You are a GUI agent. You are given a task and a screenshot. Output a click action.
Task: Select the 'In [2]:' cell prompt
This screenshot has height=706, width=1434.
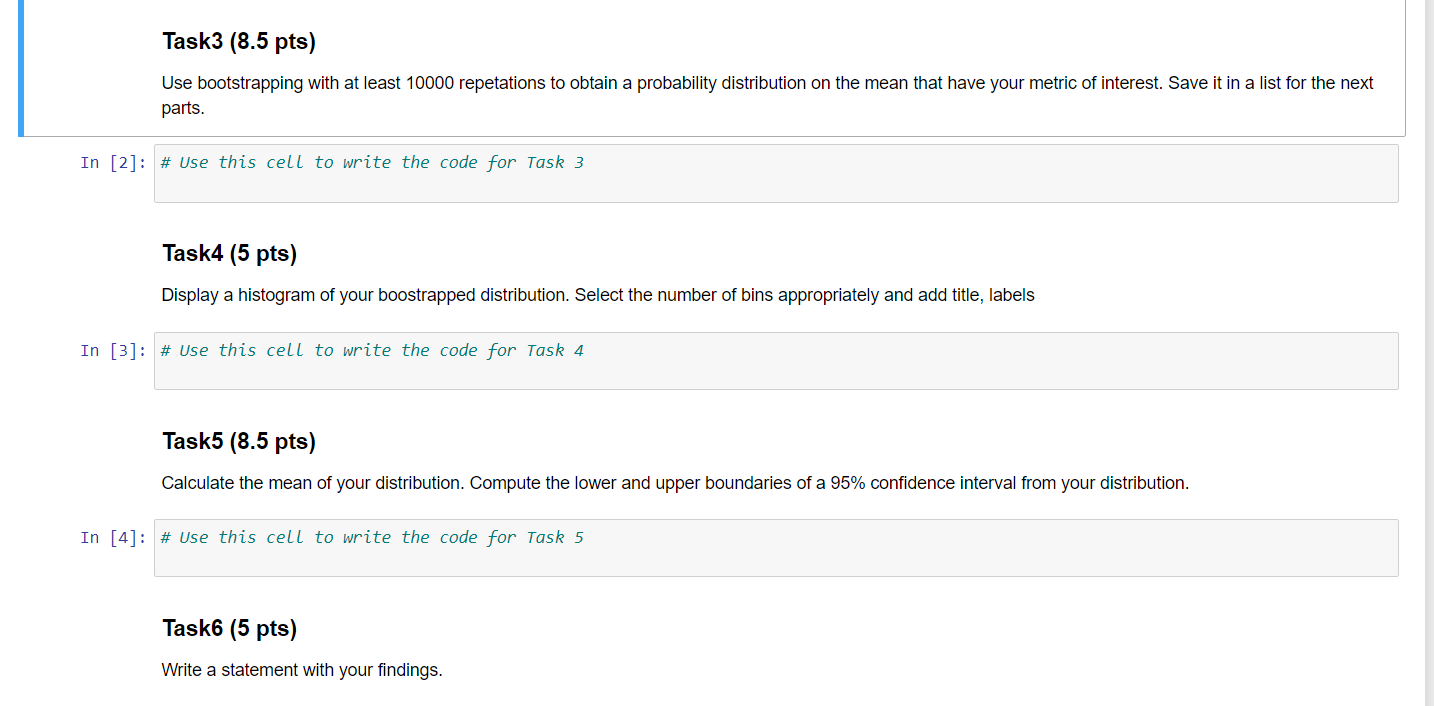(110, 162)
